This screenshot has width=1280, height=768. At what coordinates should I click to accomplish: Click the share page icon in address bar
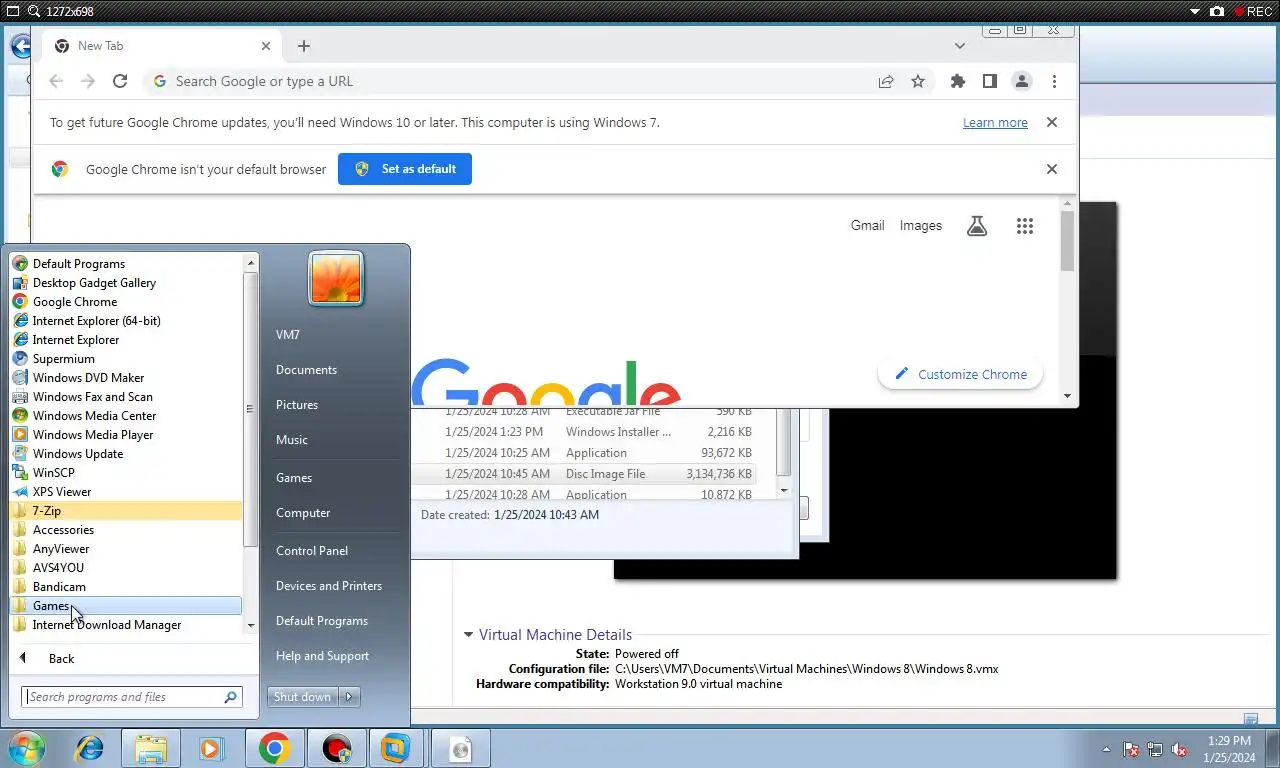click(886, 82)
